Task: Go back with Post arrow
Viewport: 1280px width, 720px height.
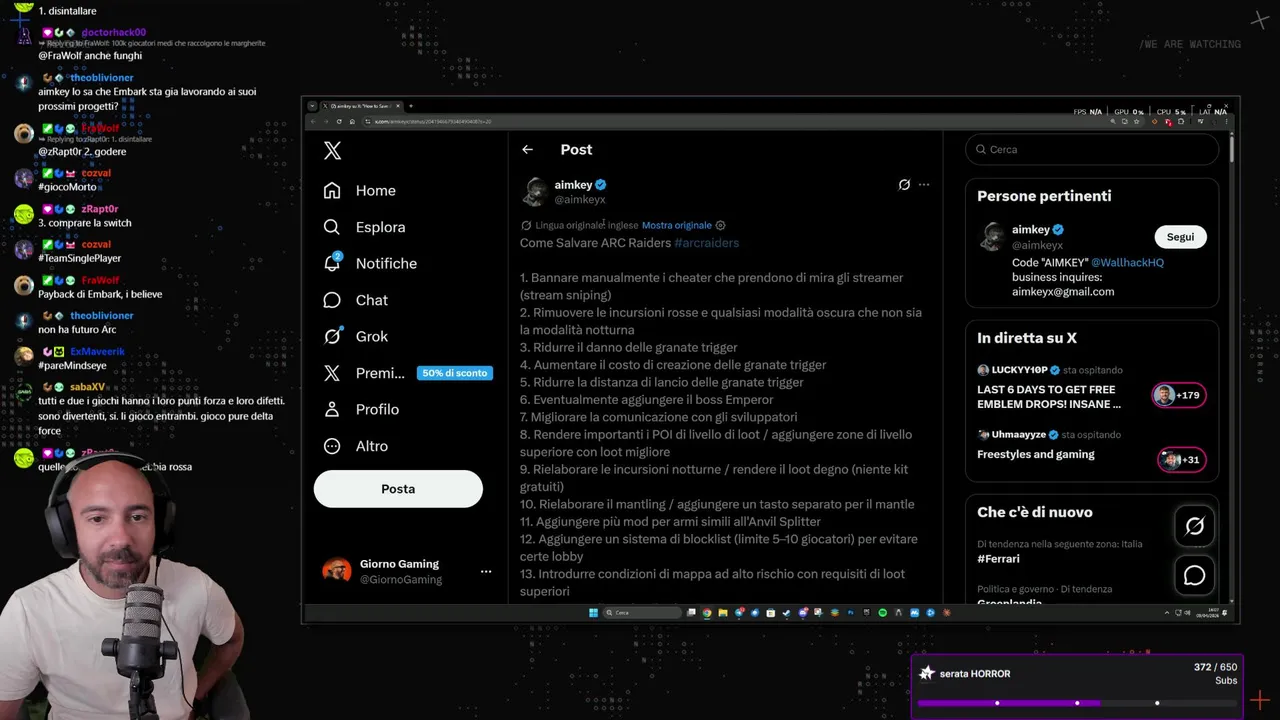Action: [527, 149]
